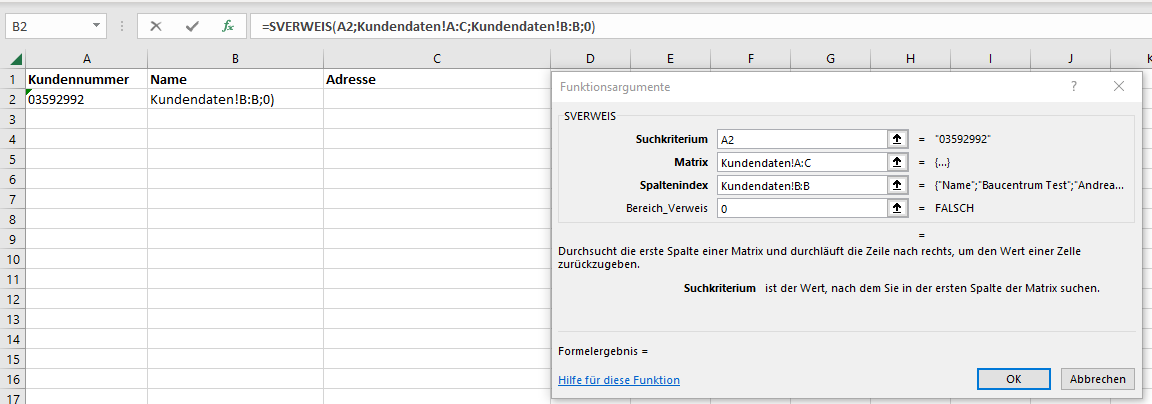The image size is (1152, 404).
Task: Click the Name Box showing B2
Action: click(48, 26)
